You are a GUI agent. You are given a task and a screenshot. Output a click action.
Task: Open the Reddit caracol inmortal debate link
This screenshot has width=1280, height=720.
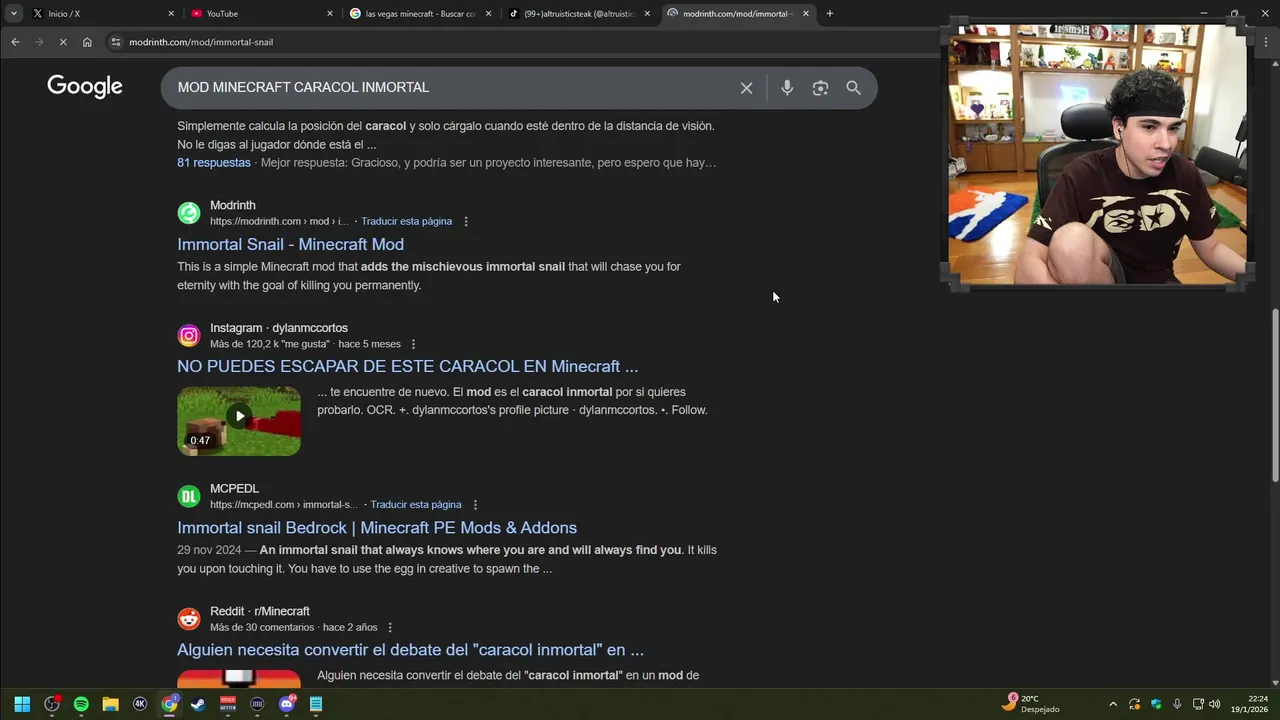[x=410, y=650]
